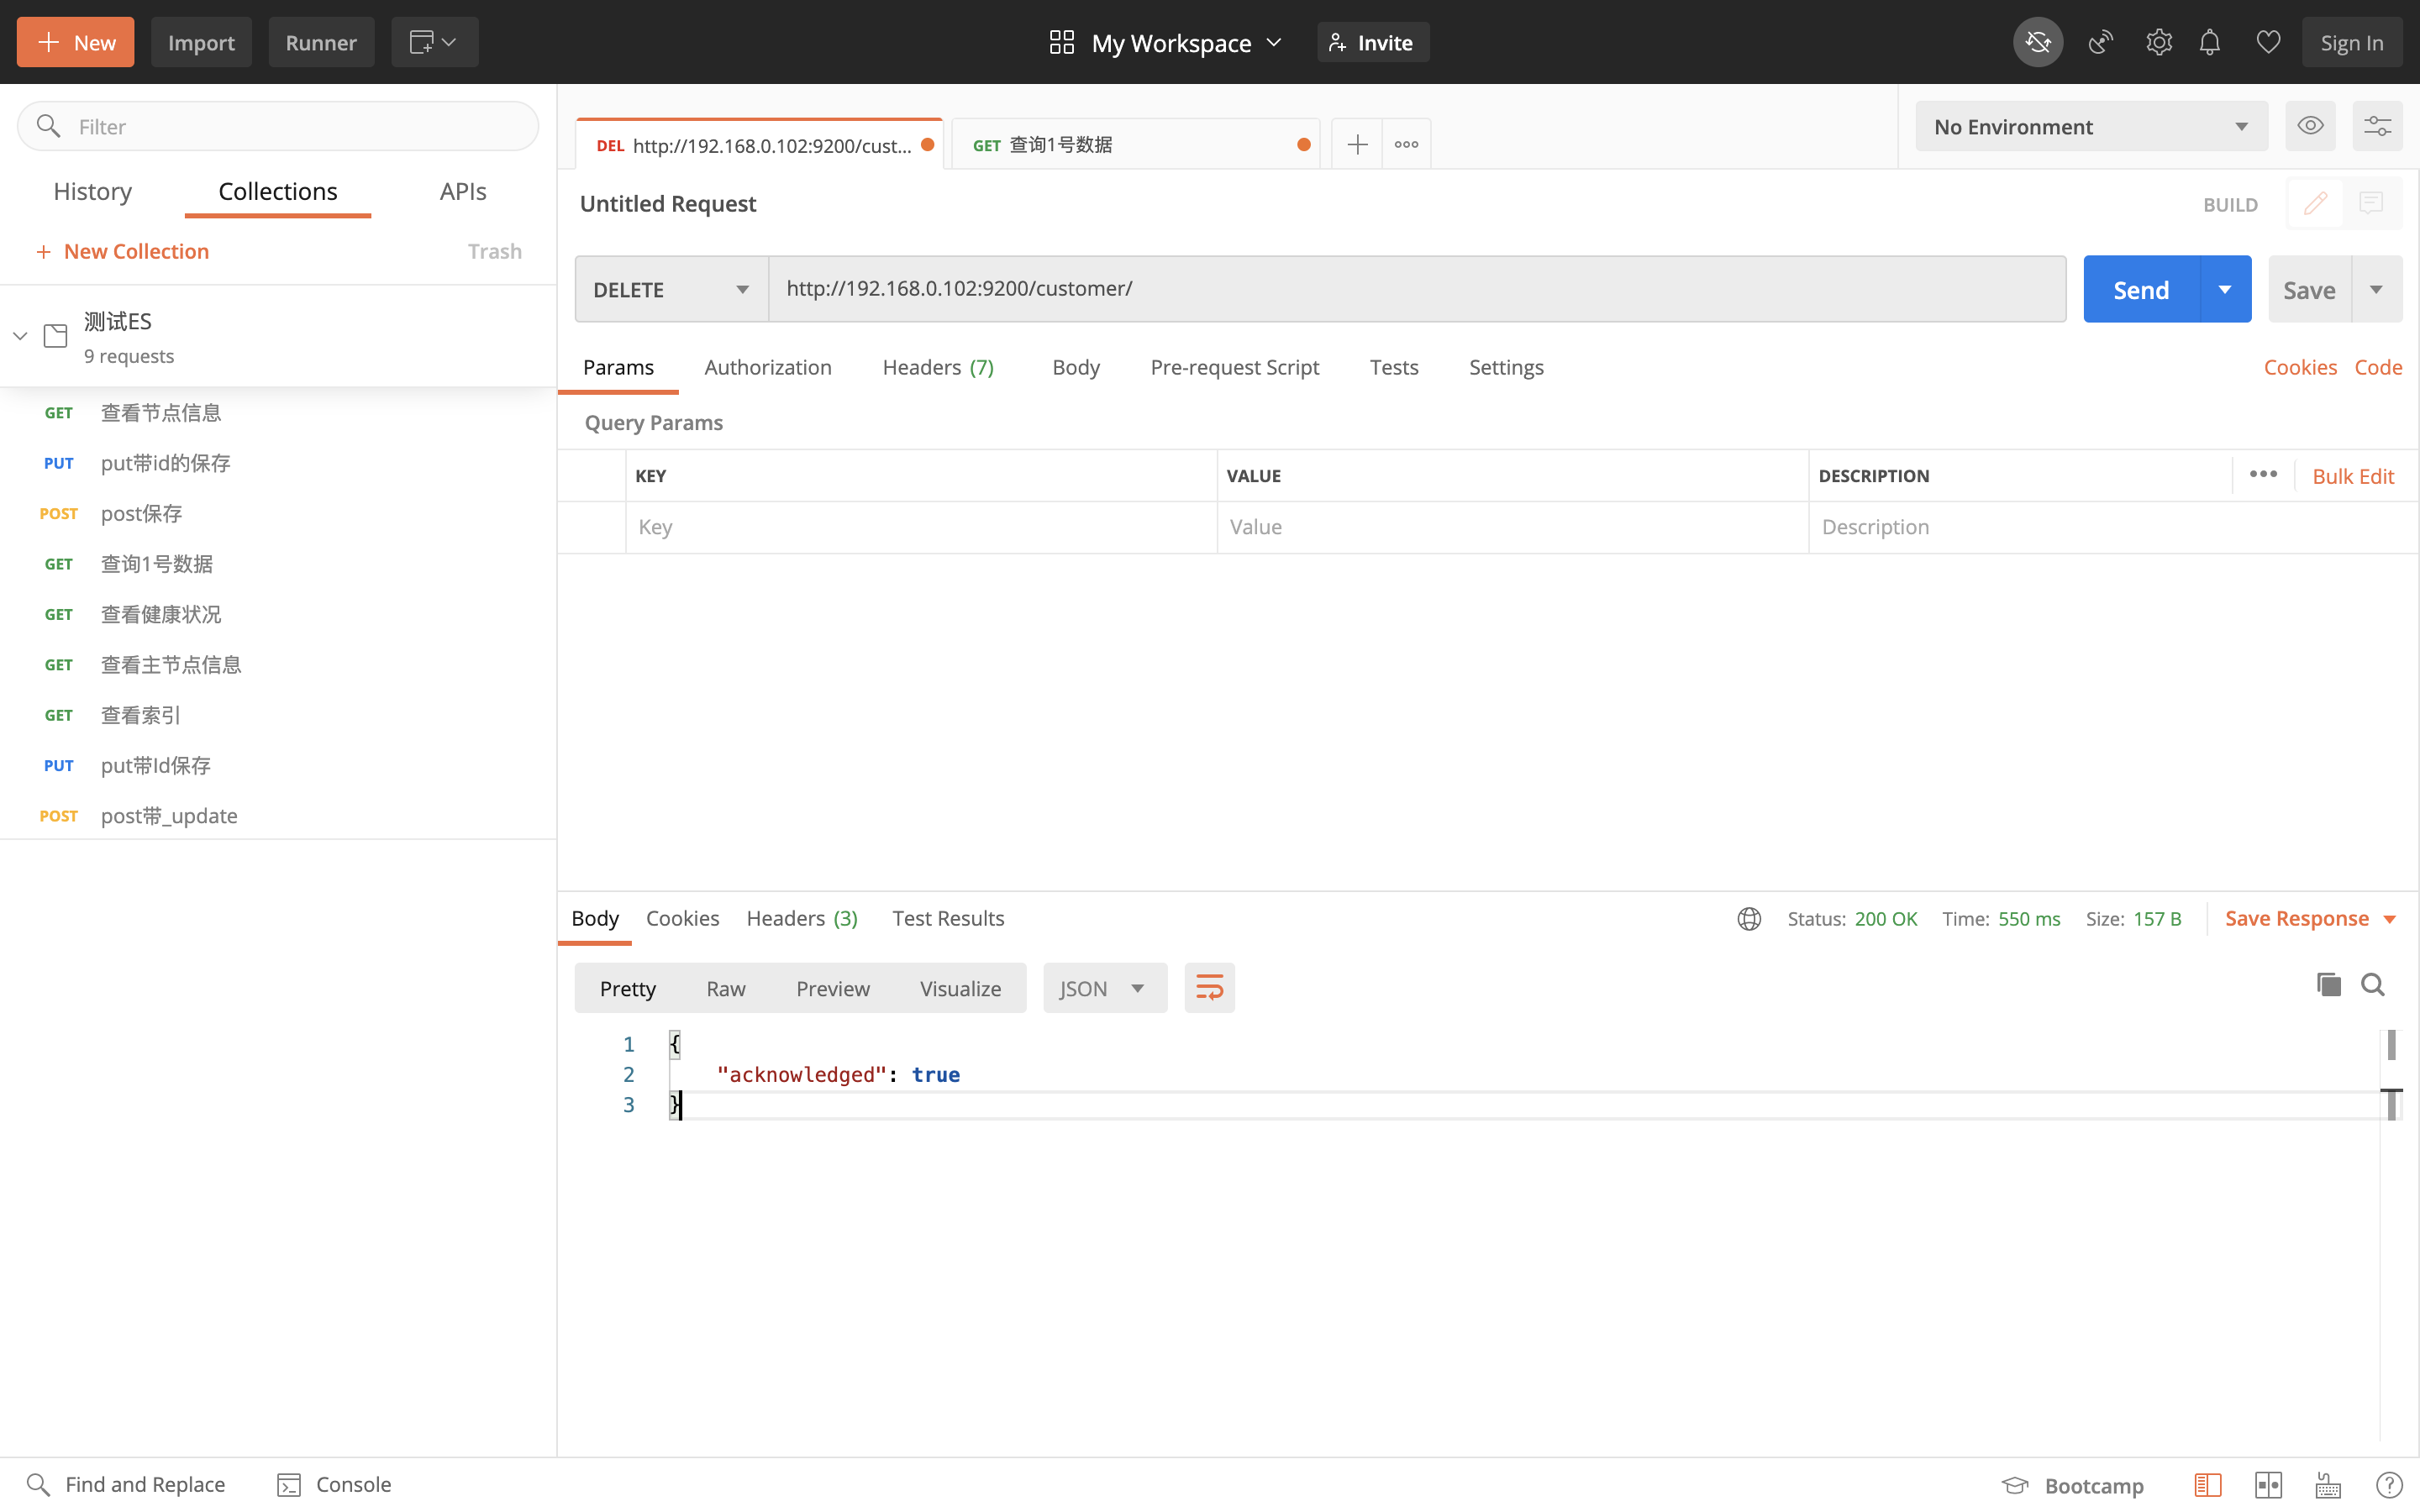Open the Authorization tab

pos(768,367)
